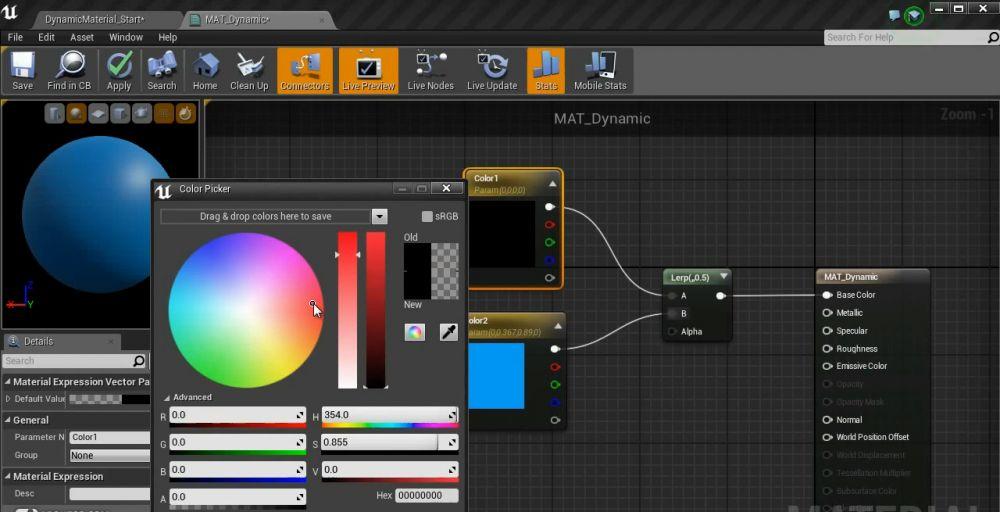Switch to DynamicMaterial_Start tab
This screenshot has height=512, width=1000.
point(94,19)
